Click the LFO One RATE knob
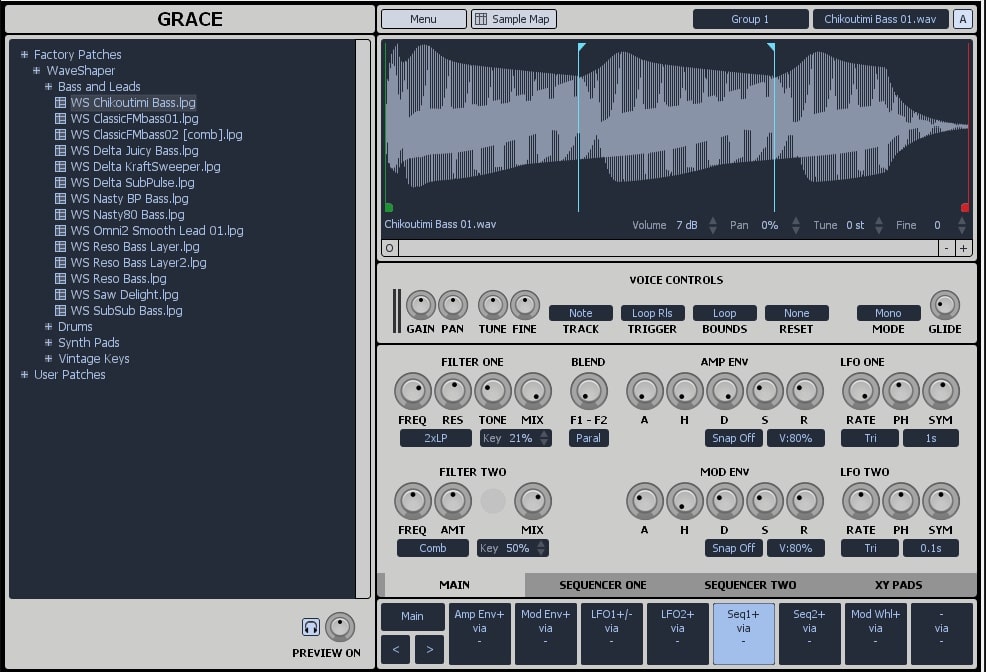 861,391
